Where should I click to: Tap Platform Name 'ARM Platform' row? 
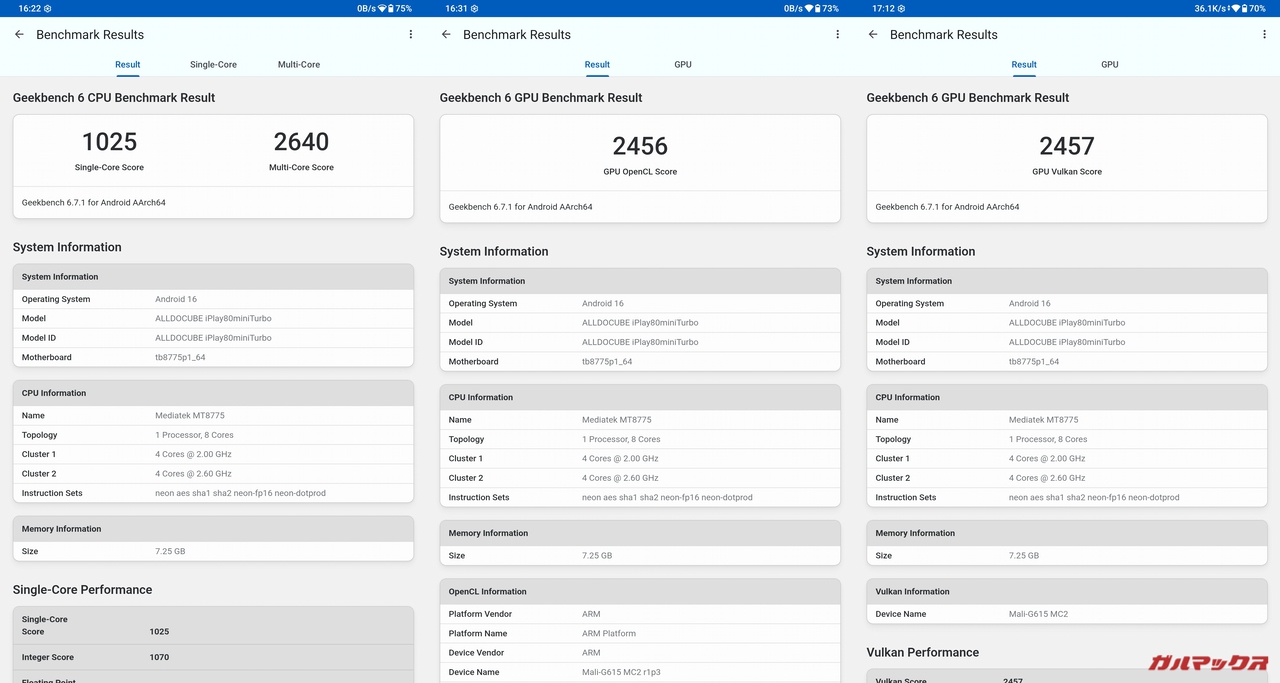click(640, 633)
